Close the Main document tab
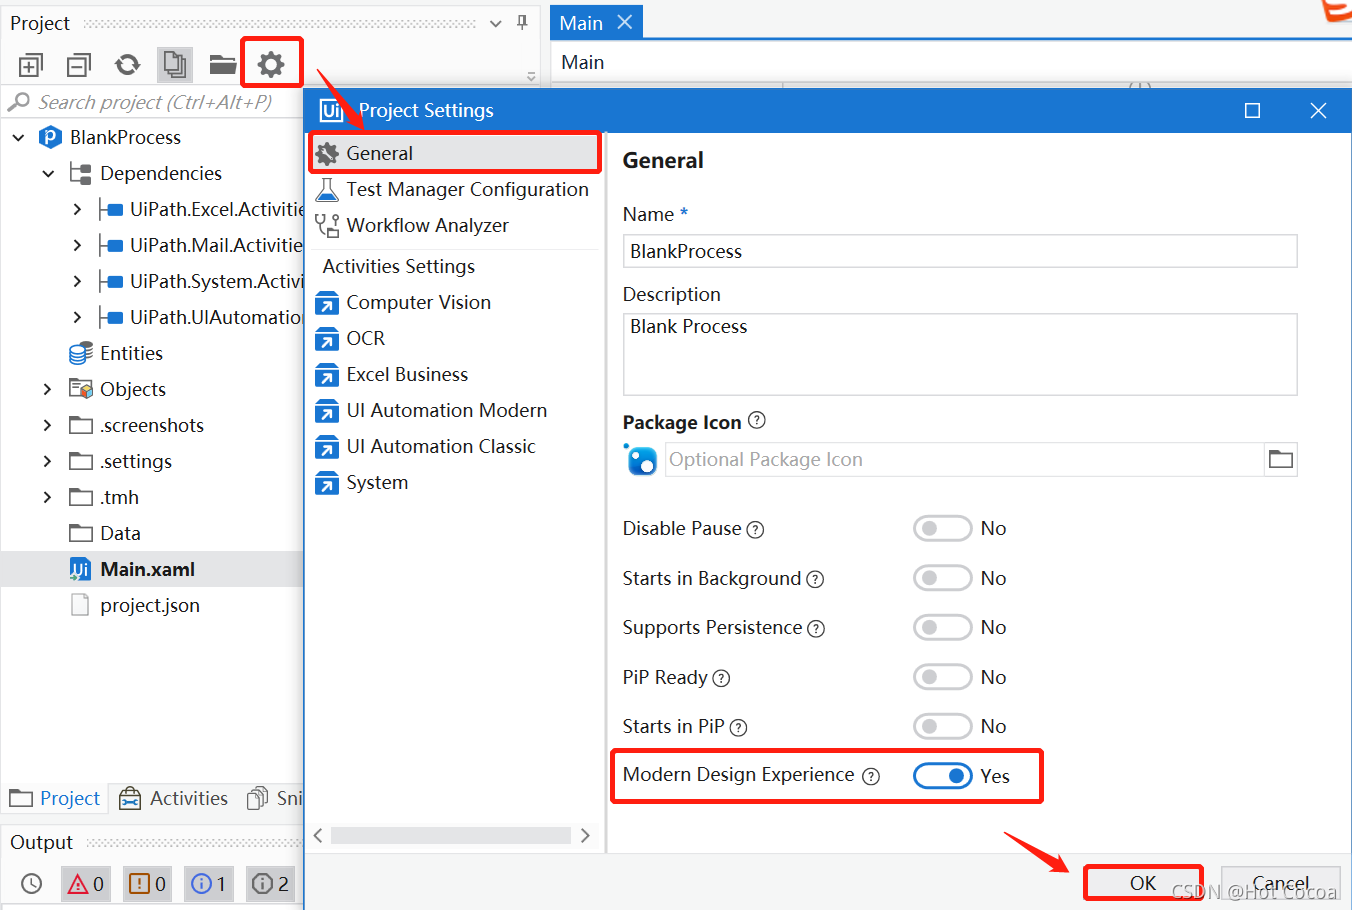Screen dimensions: 1352x910 (625, 22)
